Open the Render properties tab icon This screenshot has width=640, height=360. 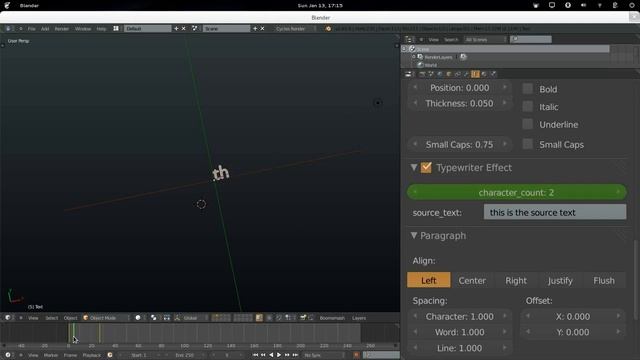pyautogui.click(x=422, y=74)
